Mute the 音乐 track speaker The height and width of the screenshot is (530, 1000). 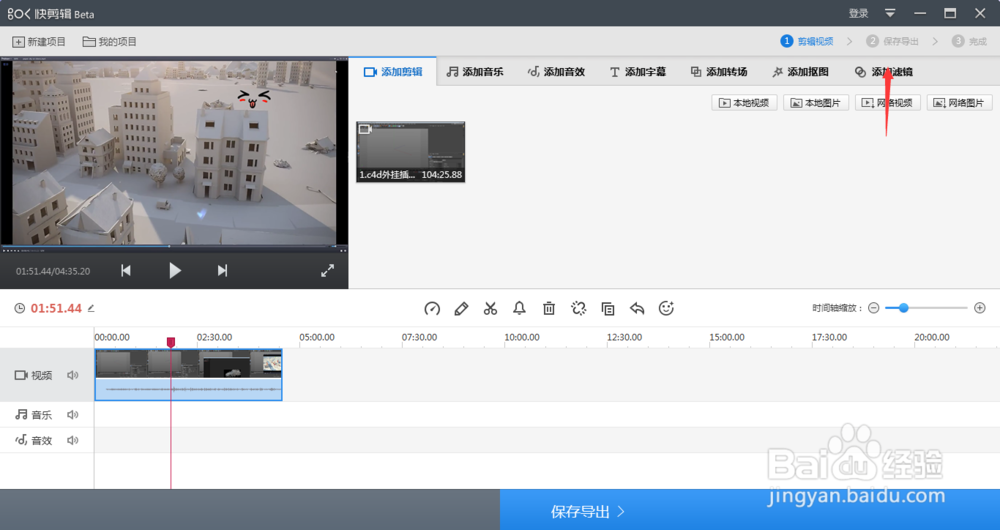coord(73,415)
